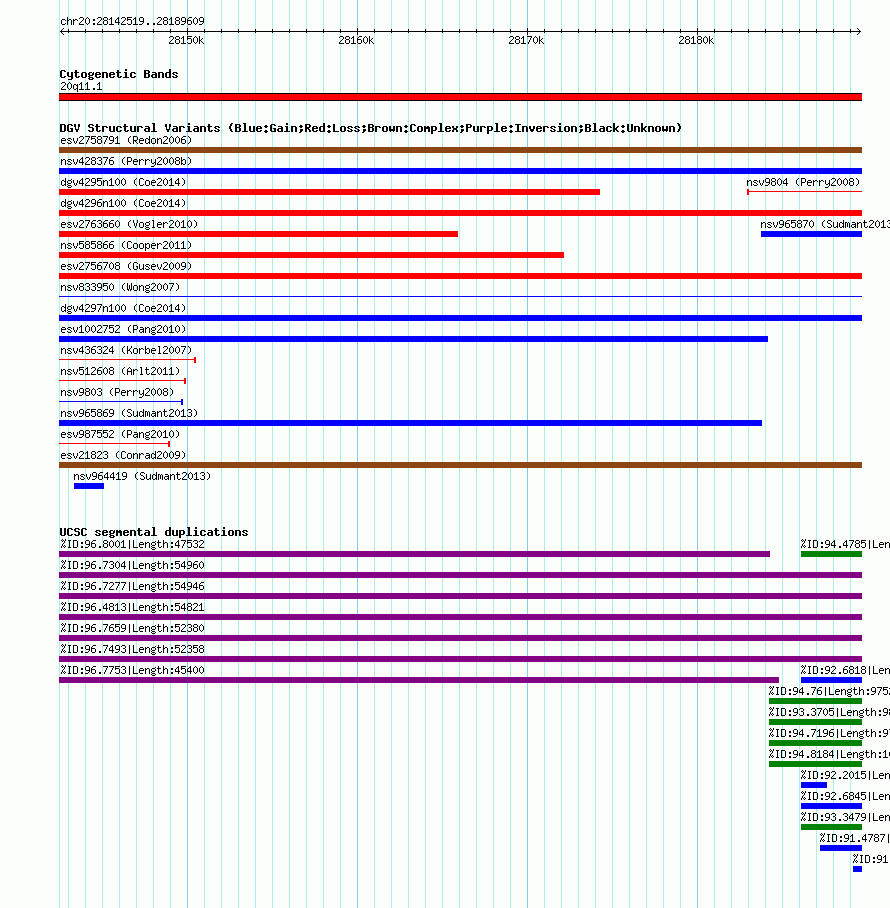Click the %ID:92.6845 duplication label

[845, 796]
